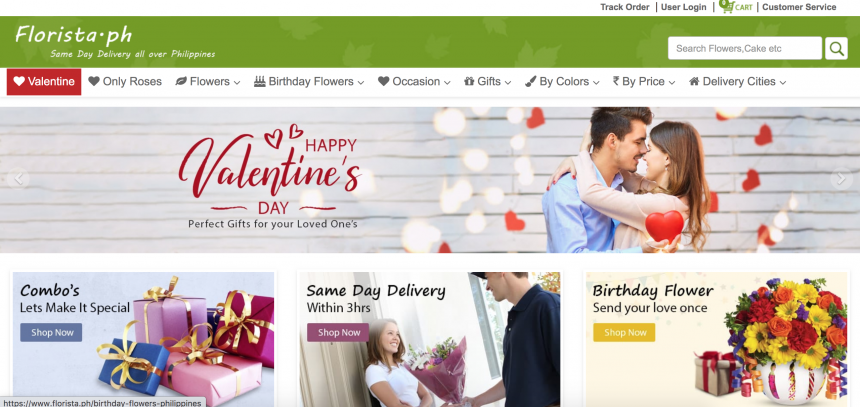Click into the Search Flowers, Cake field
860x407 pixels.
tap(745, 48)
